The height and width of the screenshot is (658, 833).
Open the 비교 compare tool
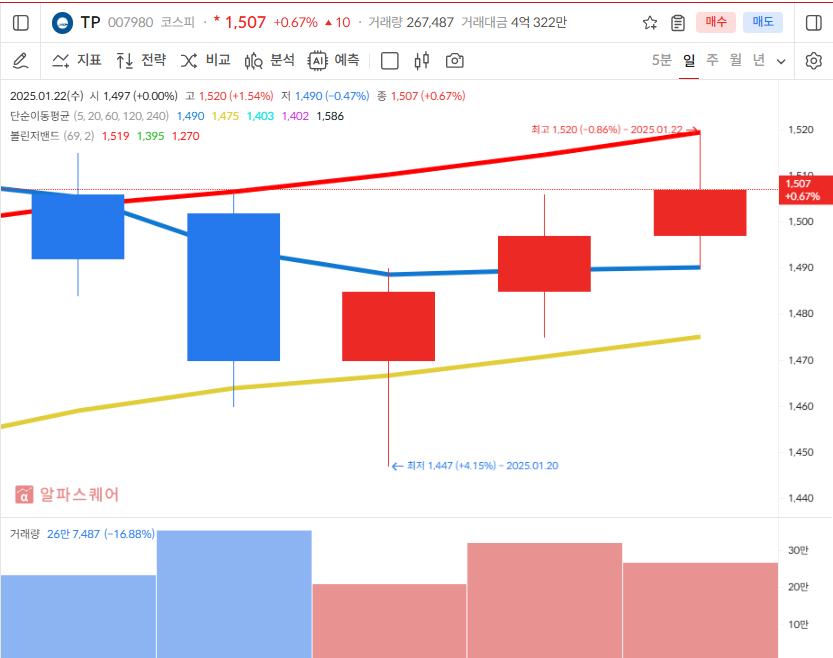[x=206, y=61]
